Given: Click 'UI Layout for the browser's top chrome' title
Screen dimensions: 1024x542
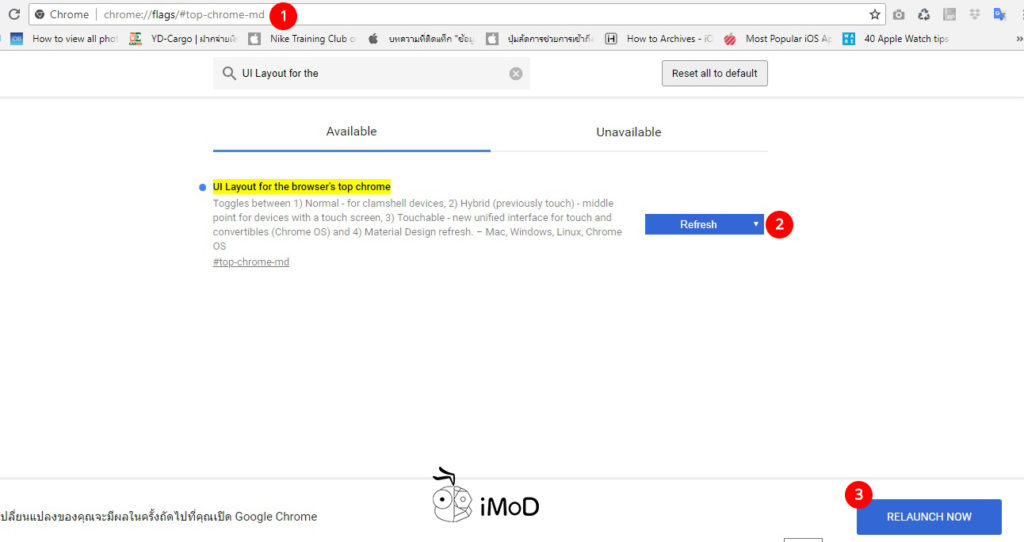Looking at the screenshot, I should (302, 186).
